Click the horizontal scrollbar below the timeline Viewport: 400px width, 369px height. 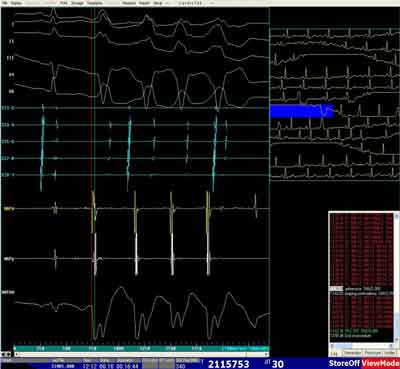(141, 354)
